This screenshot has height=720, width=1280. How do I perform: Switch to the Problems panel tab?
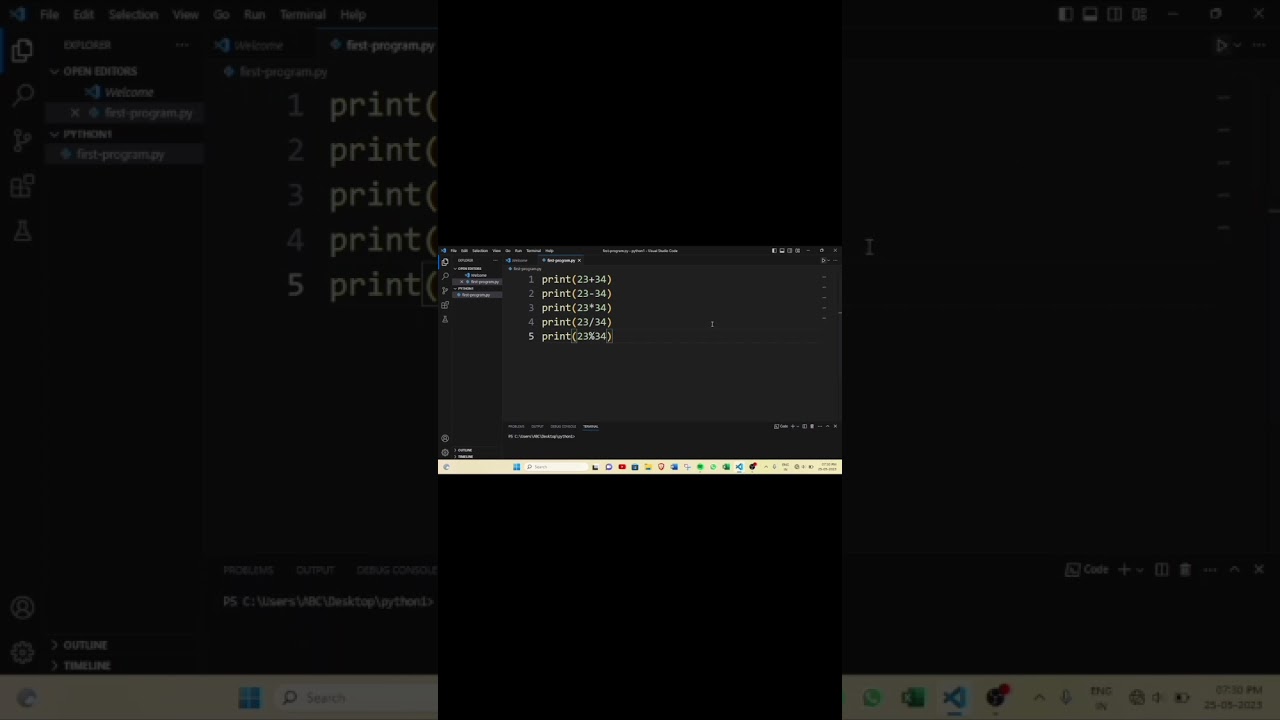tap(516, 426)
